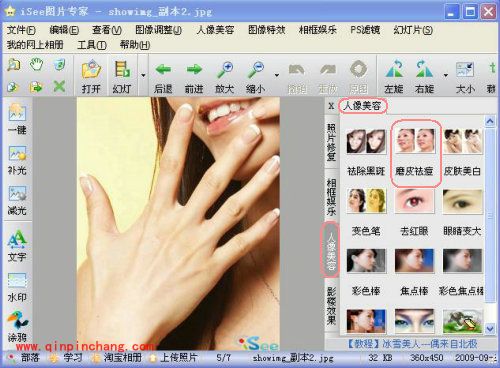This screenshot has height=368, width=500.
Task: Pick the 彩色焦点棒 effect thumbnail
Action: (x=462, y=261)
